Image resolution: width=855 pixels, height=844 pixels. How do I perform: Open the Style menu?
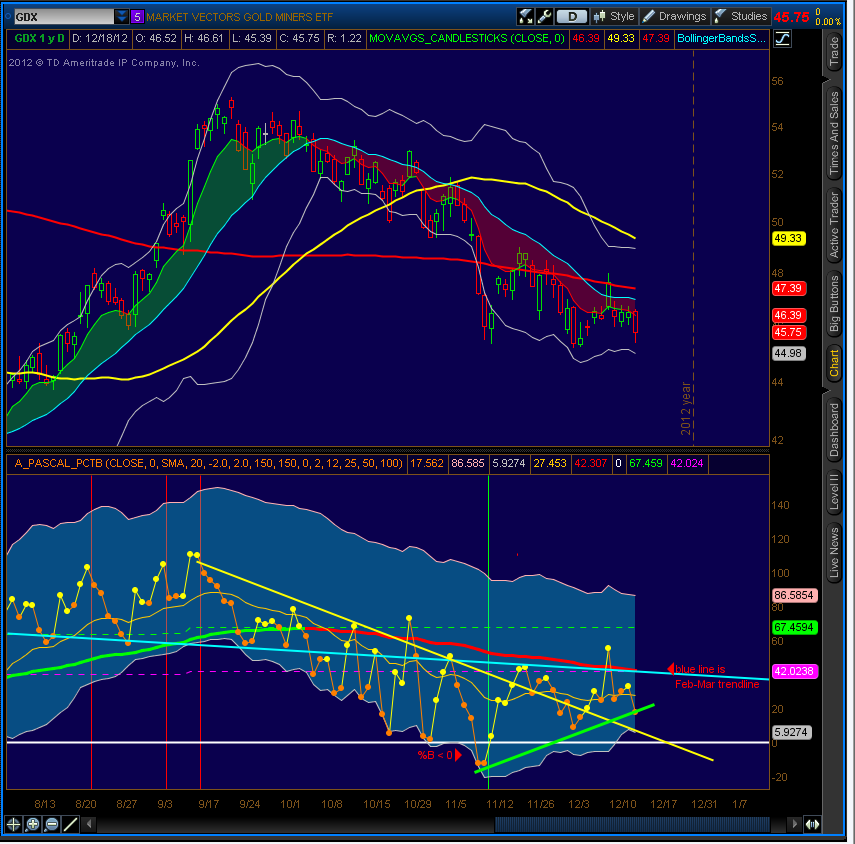coord(615,16)
